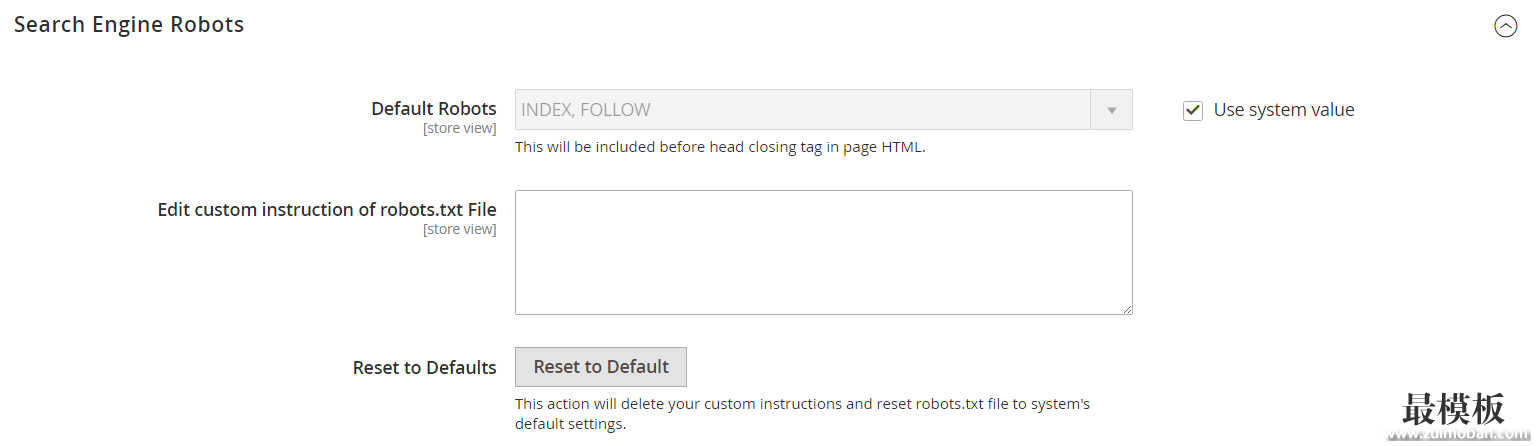Click the Reset to Defaults label
Screen dimensions: 1536x446
coord(425,367)
